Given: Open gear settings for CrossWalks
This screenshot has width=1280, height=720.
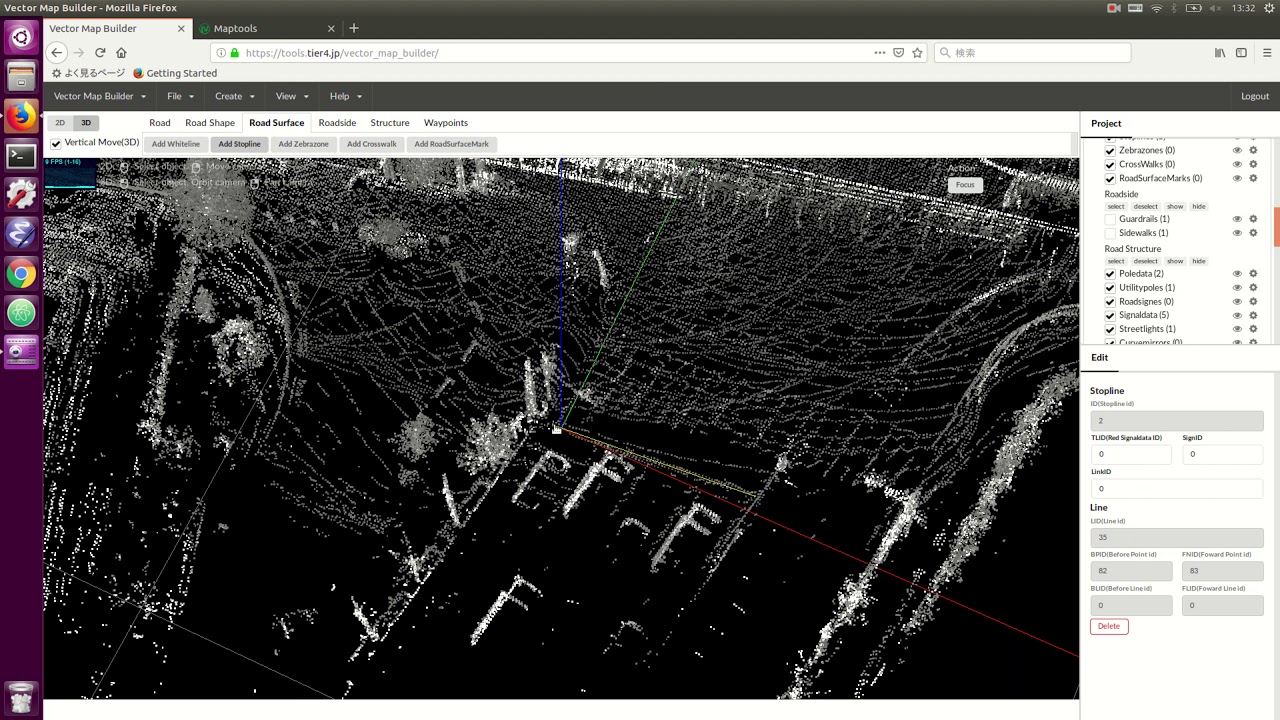Looking at the screenshot, I should click(x=1253, y=164).
